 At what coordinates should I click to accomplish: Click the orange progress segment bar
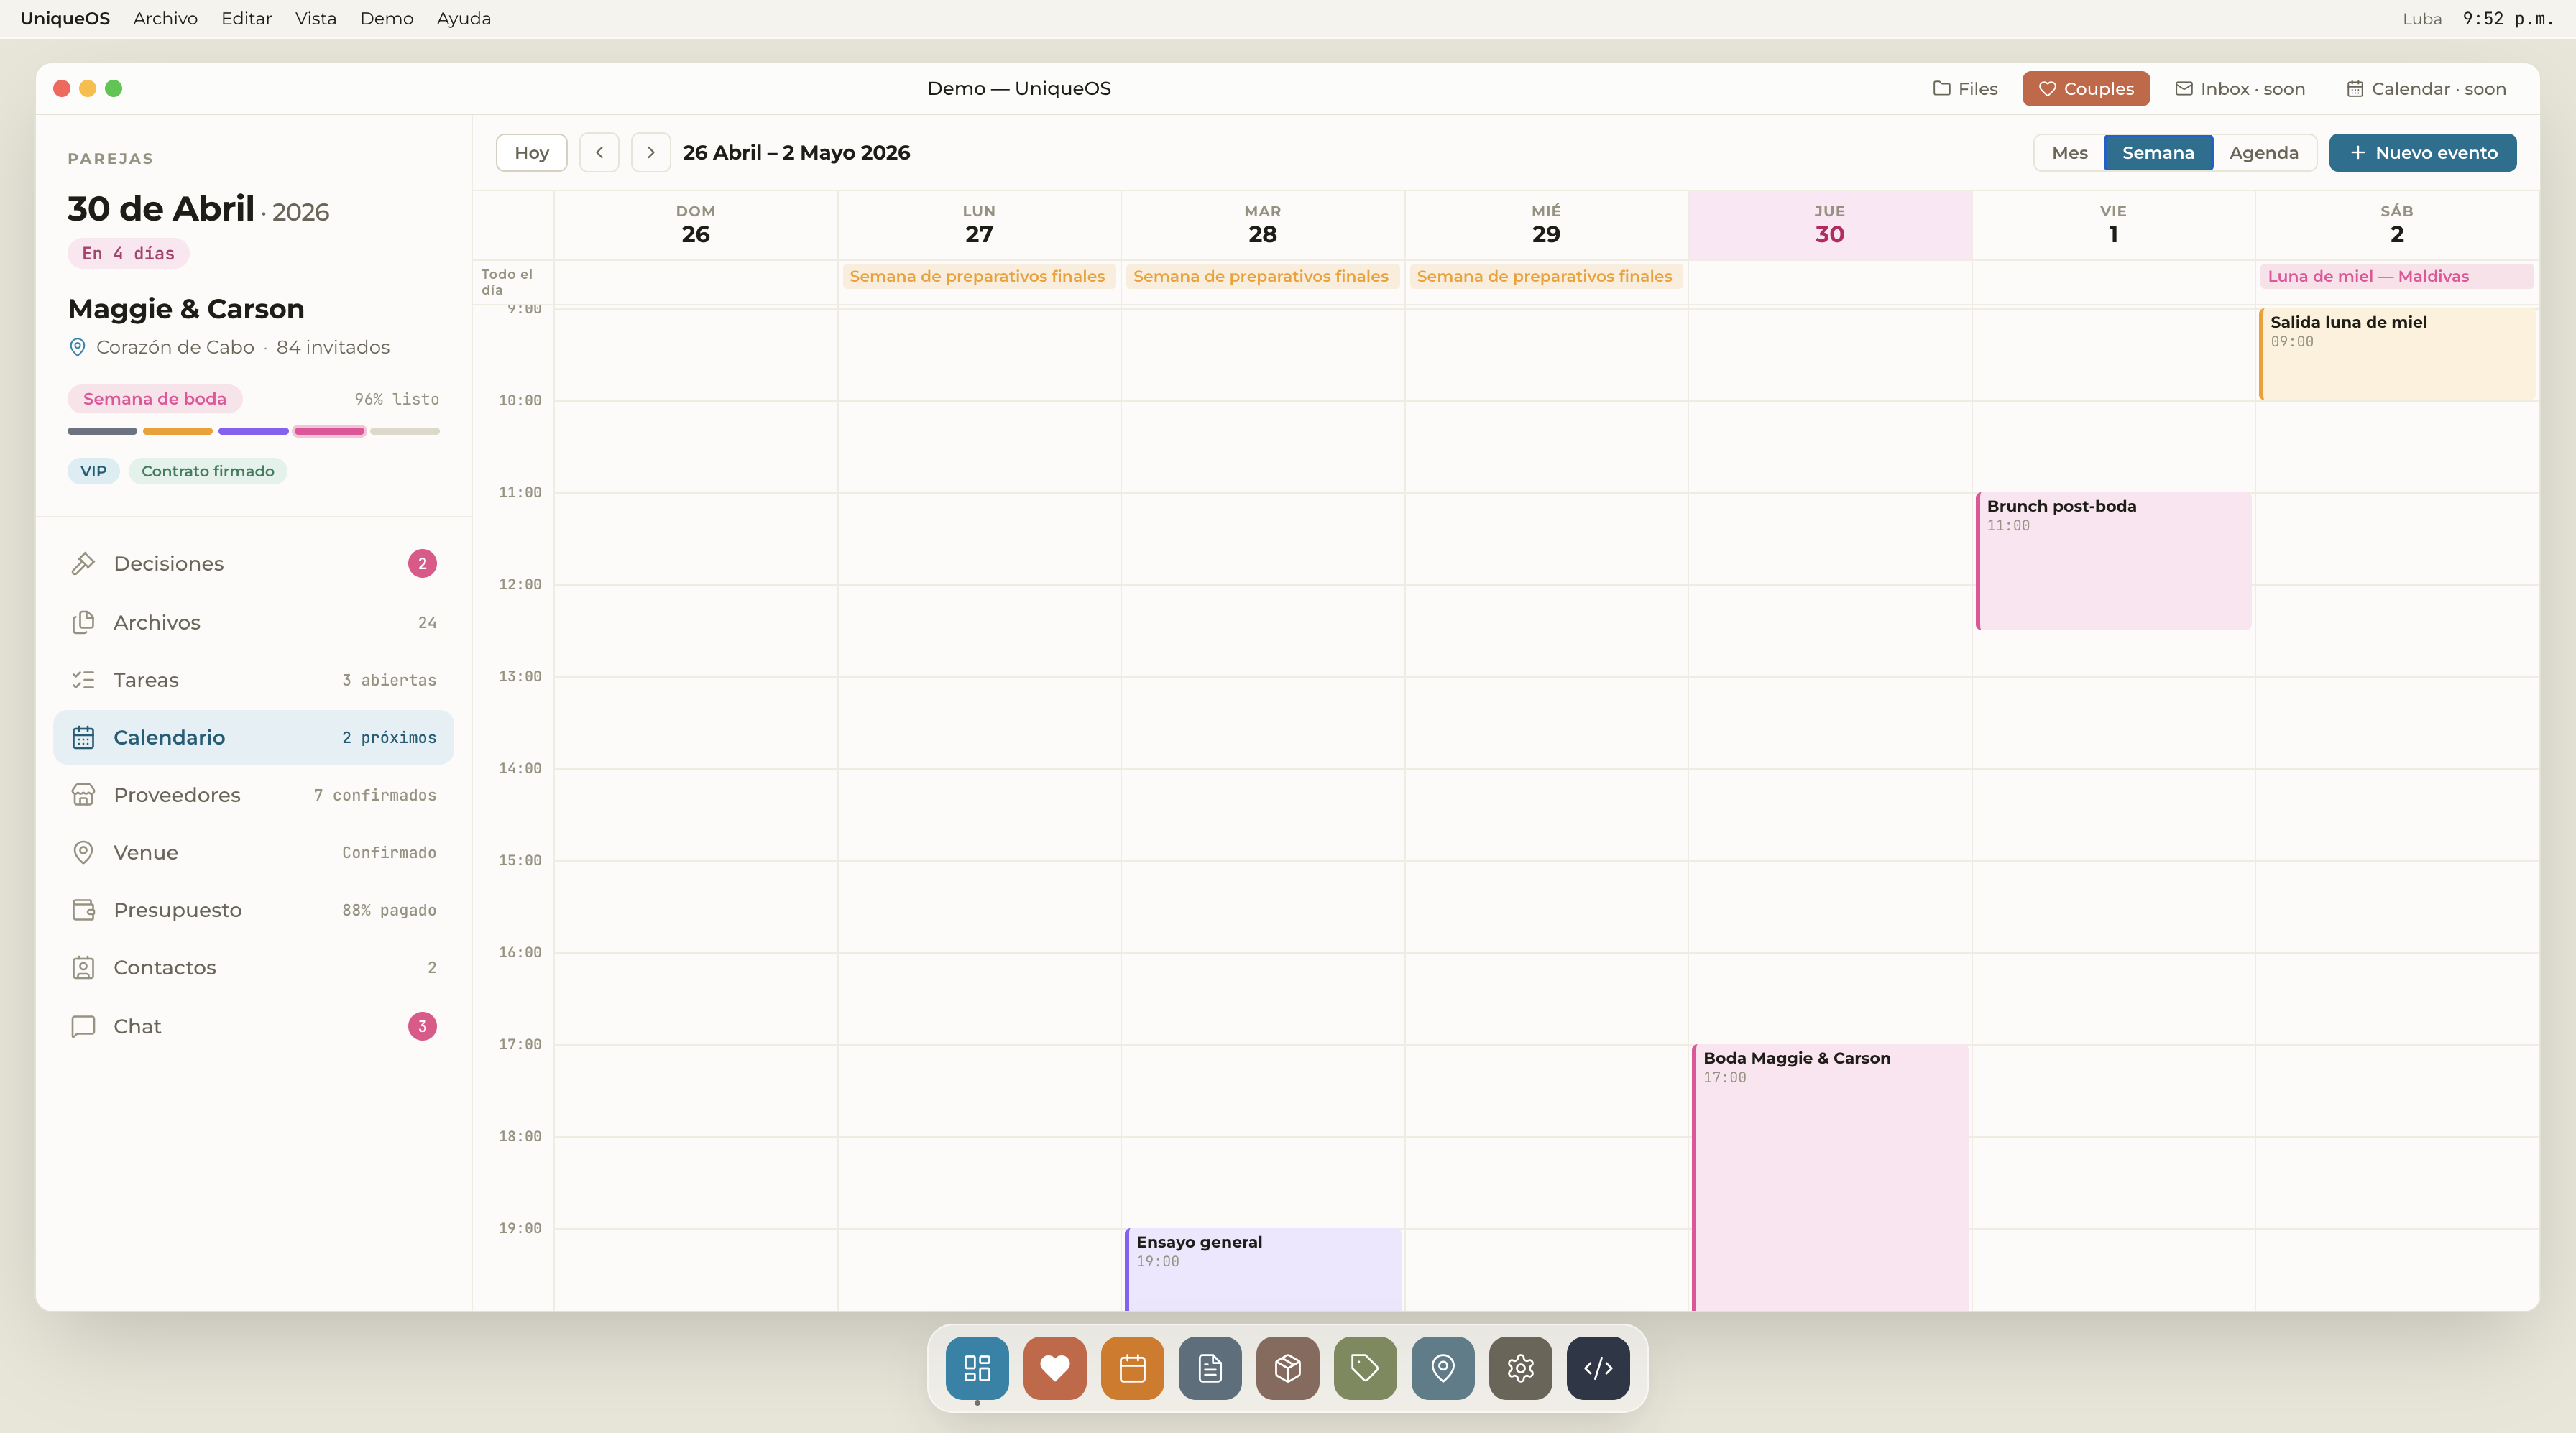coord(177,431)
